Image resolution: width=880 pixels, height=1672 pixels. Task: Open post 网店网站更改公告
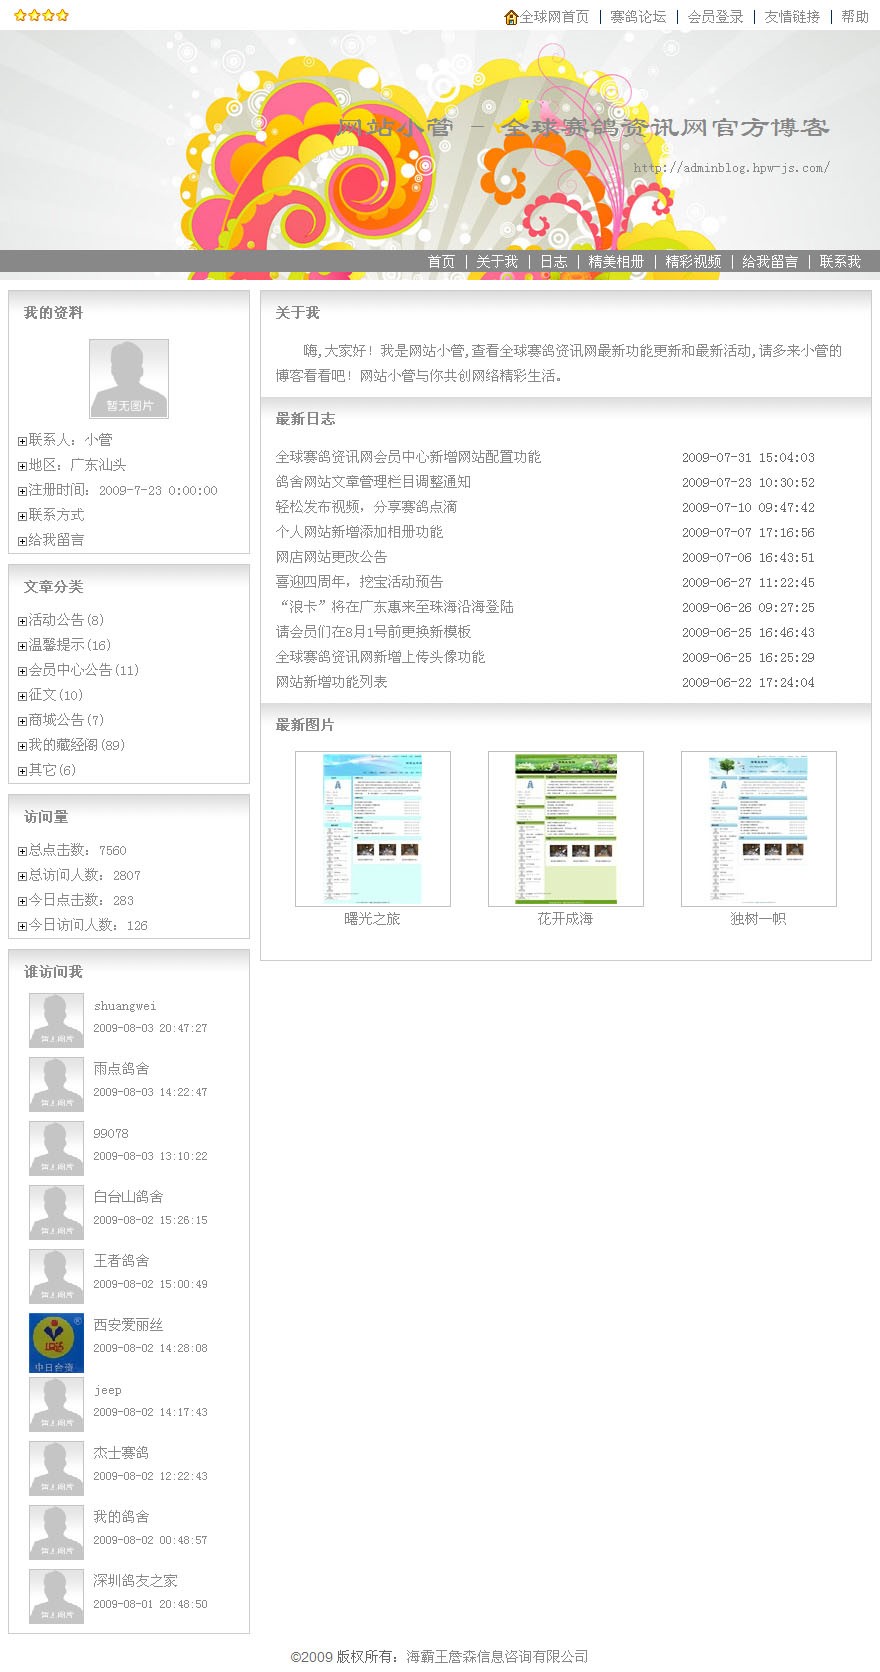coord(331,557)
